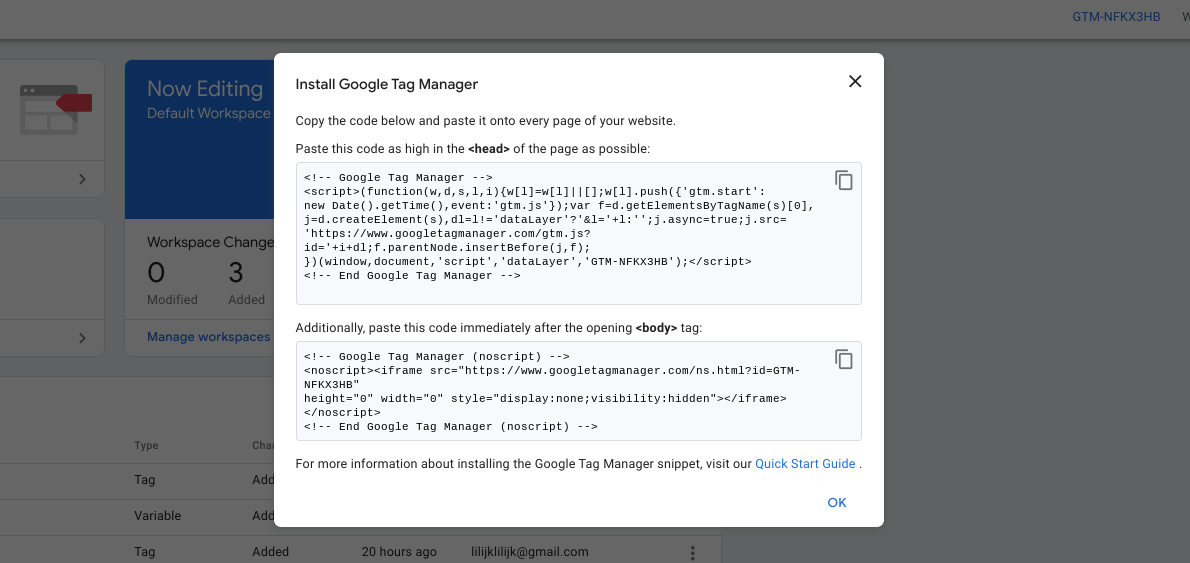Click the Type column header
This screenshot has width=1190, height=563.
(x=146, y=445)
